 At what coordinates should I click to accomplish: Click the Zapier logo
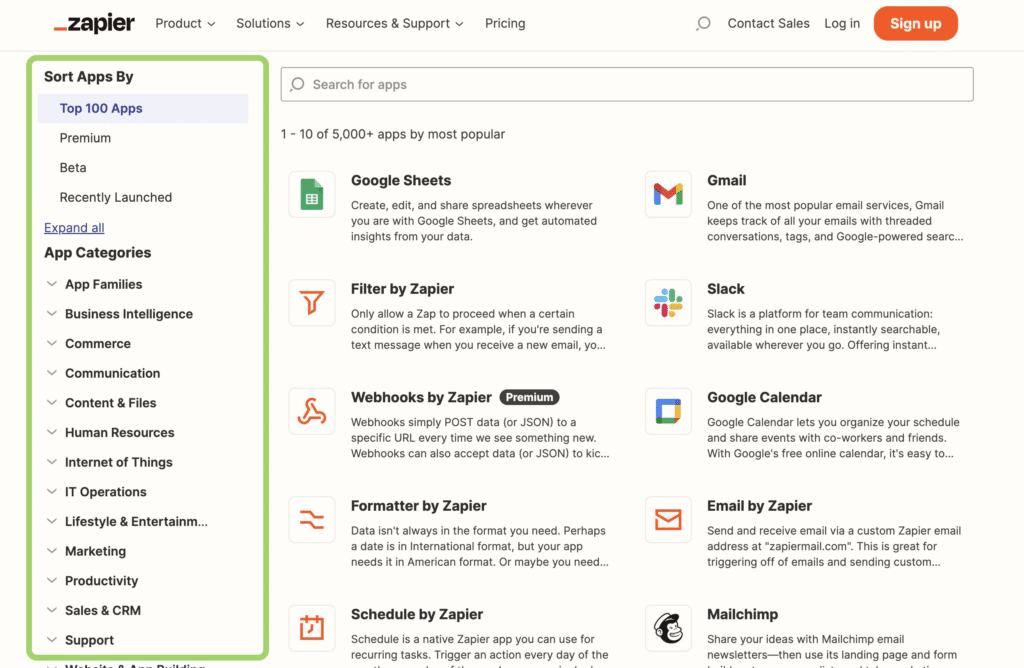[x=94, y=24]
